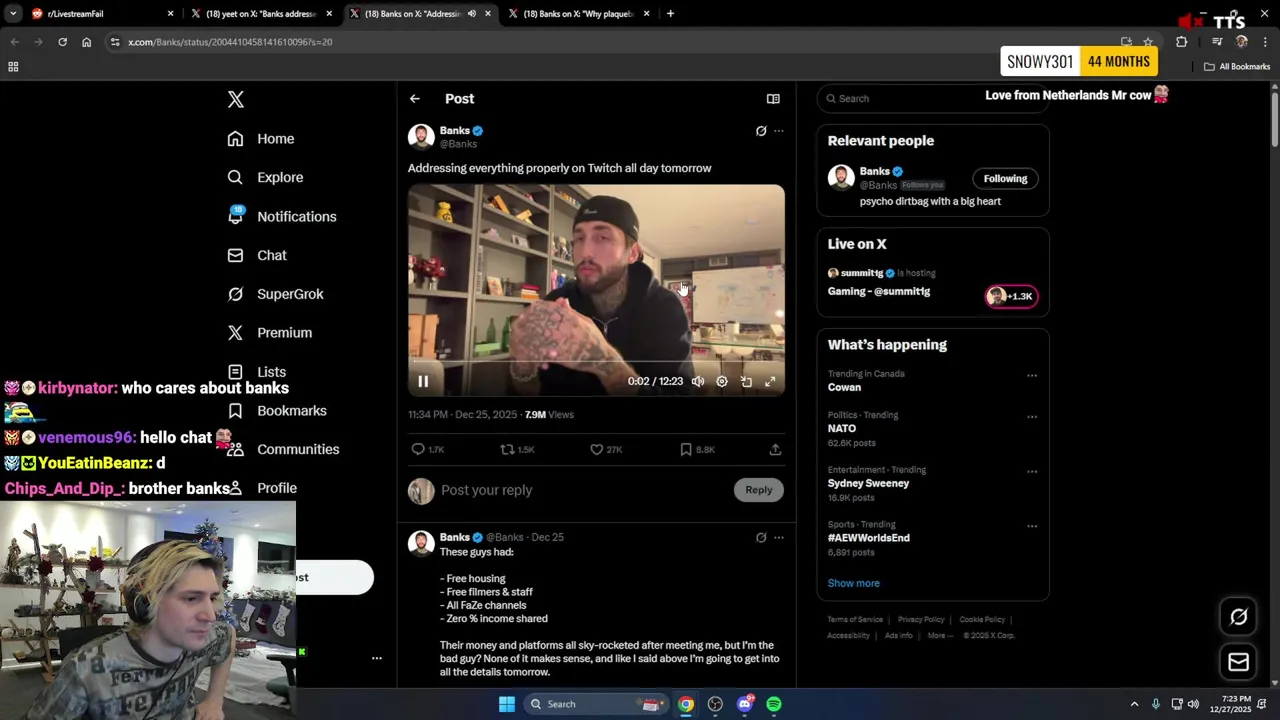Open more options on main Banks post
The image size is (1280, 720).
pyautogui.click(x=779, y=131)
